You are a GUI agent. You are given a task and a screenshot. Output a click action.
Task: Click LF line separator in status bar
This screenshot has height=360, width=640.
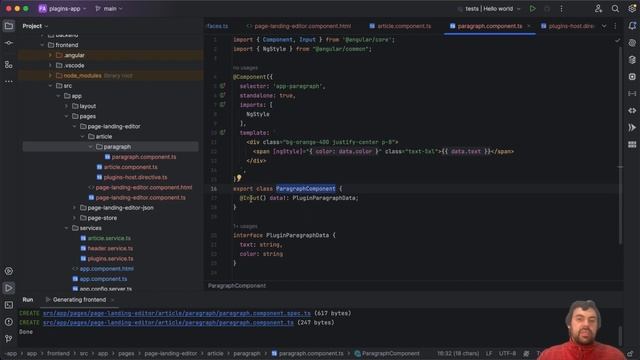click(489, 353)
